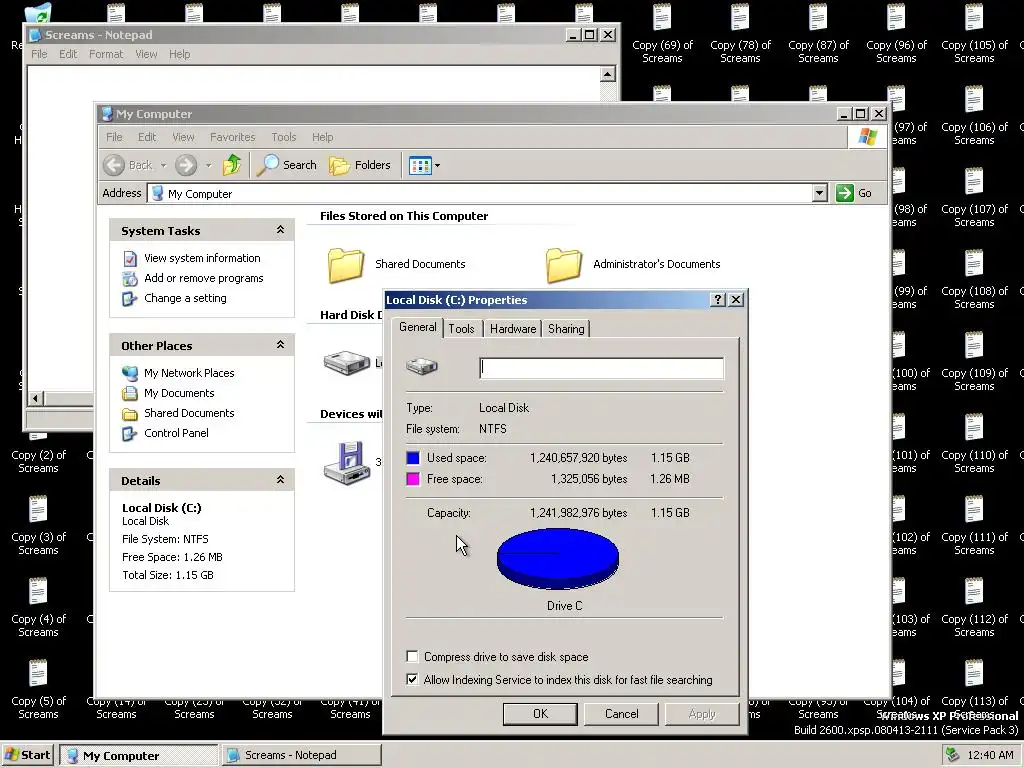Switch to General tab in Properties
This screenshot has width=1024, height=768.
[418, 327]
